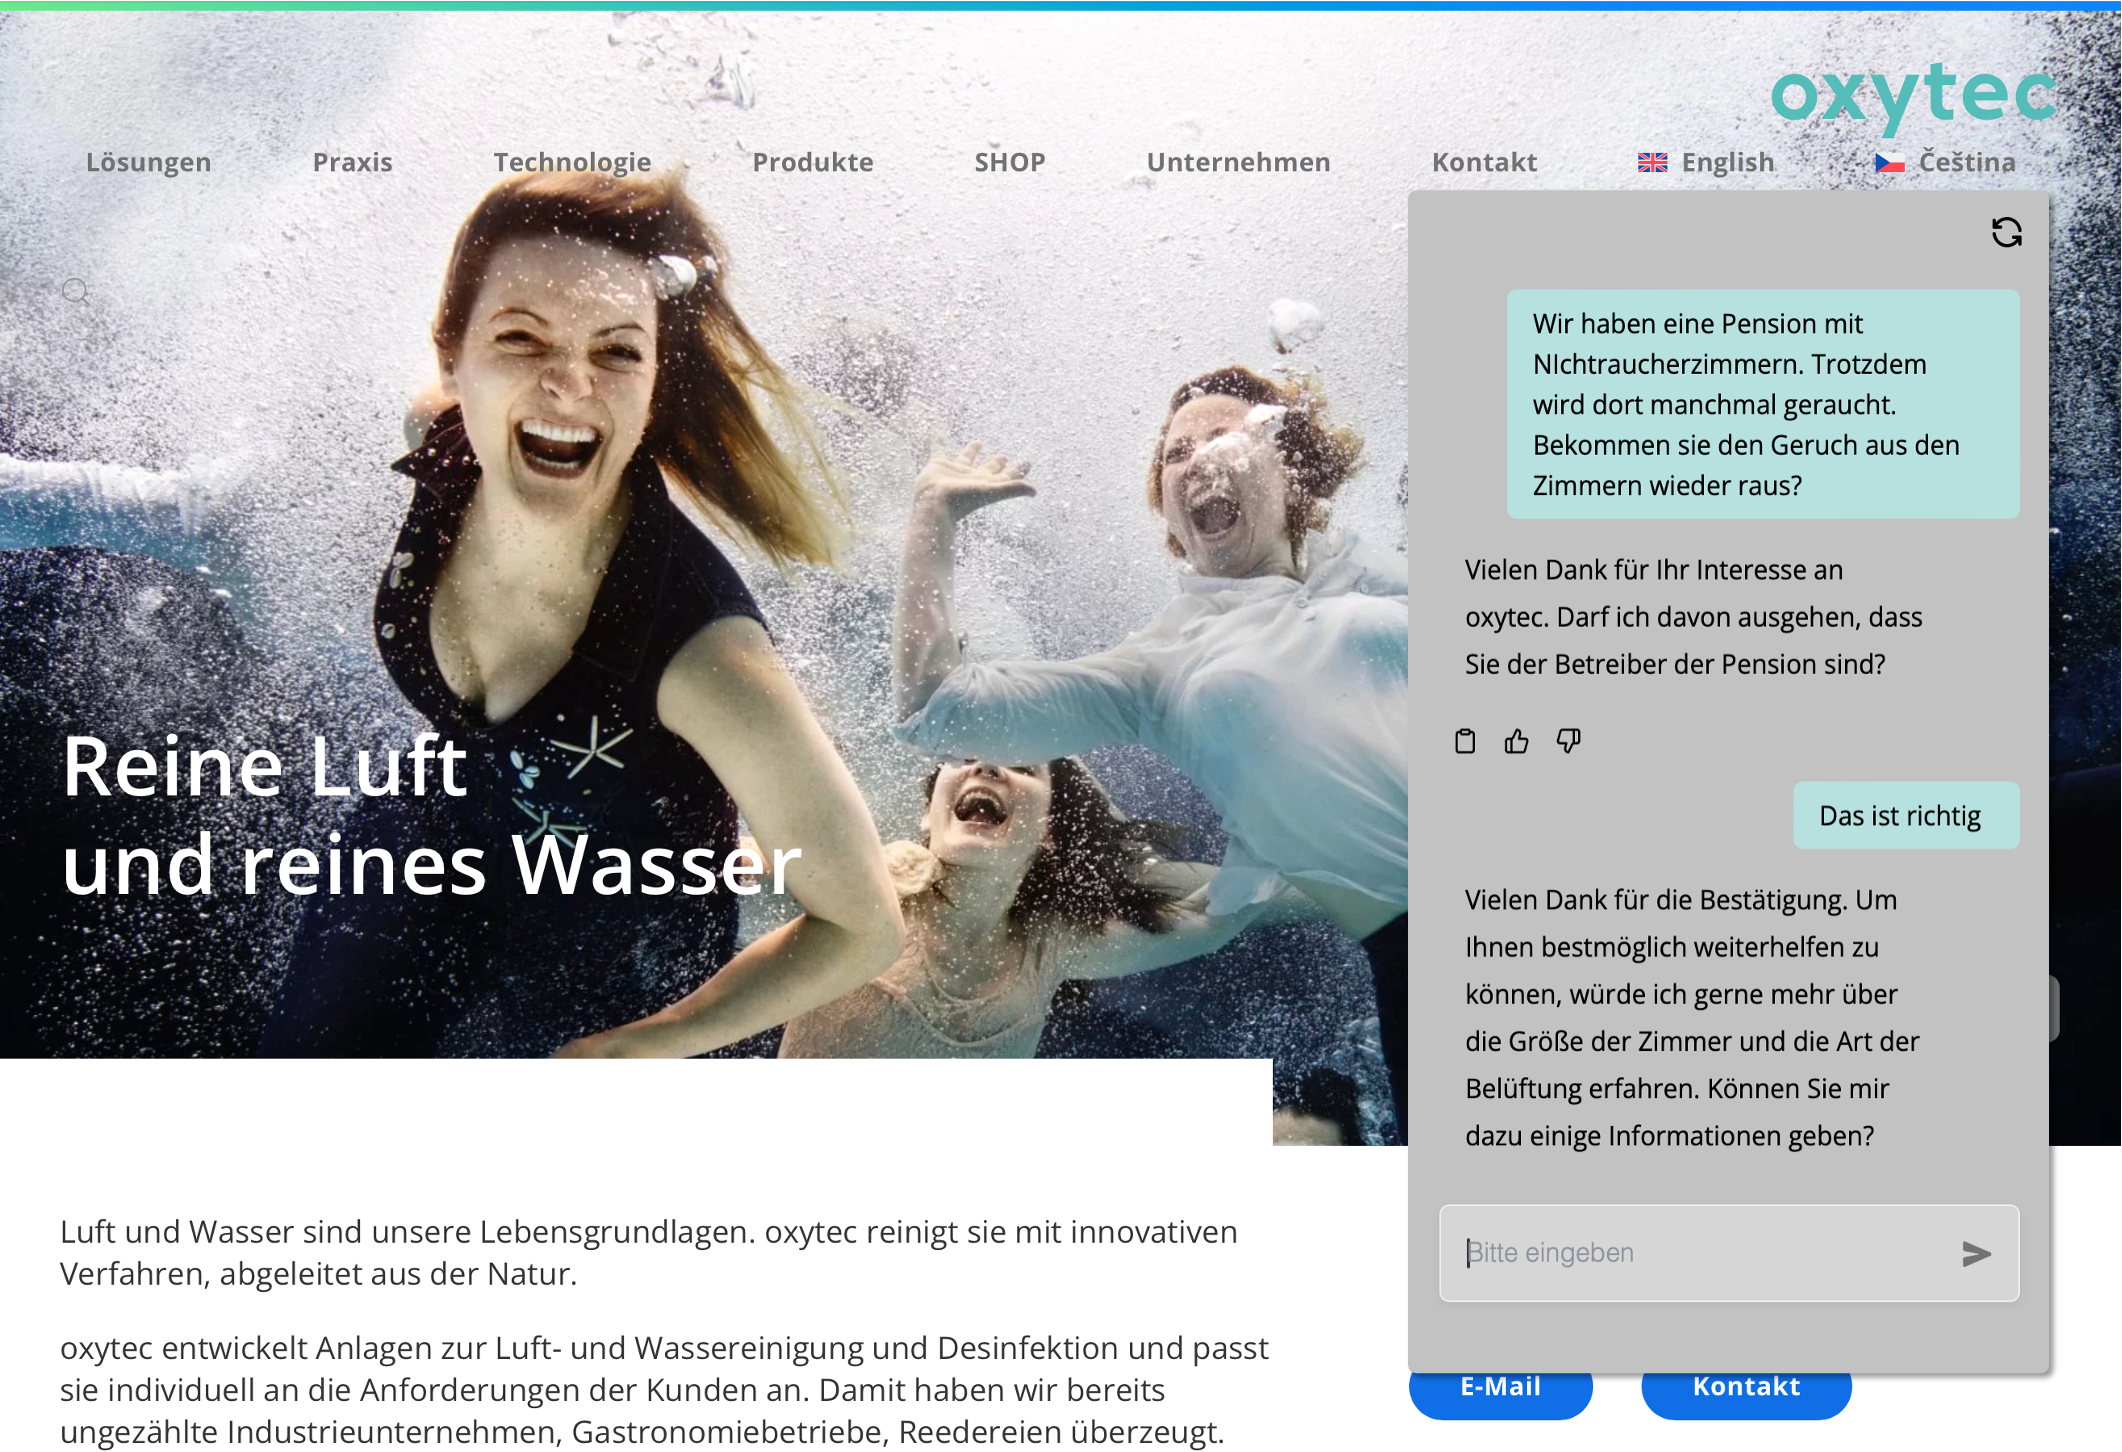The width and height of the screenshot is (2122, 1452).
Task: Open the Unternehmen menu
Action: (1238, 162)
